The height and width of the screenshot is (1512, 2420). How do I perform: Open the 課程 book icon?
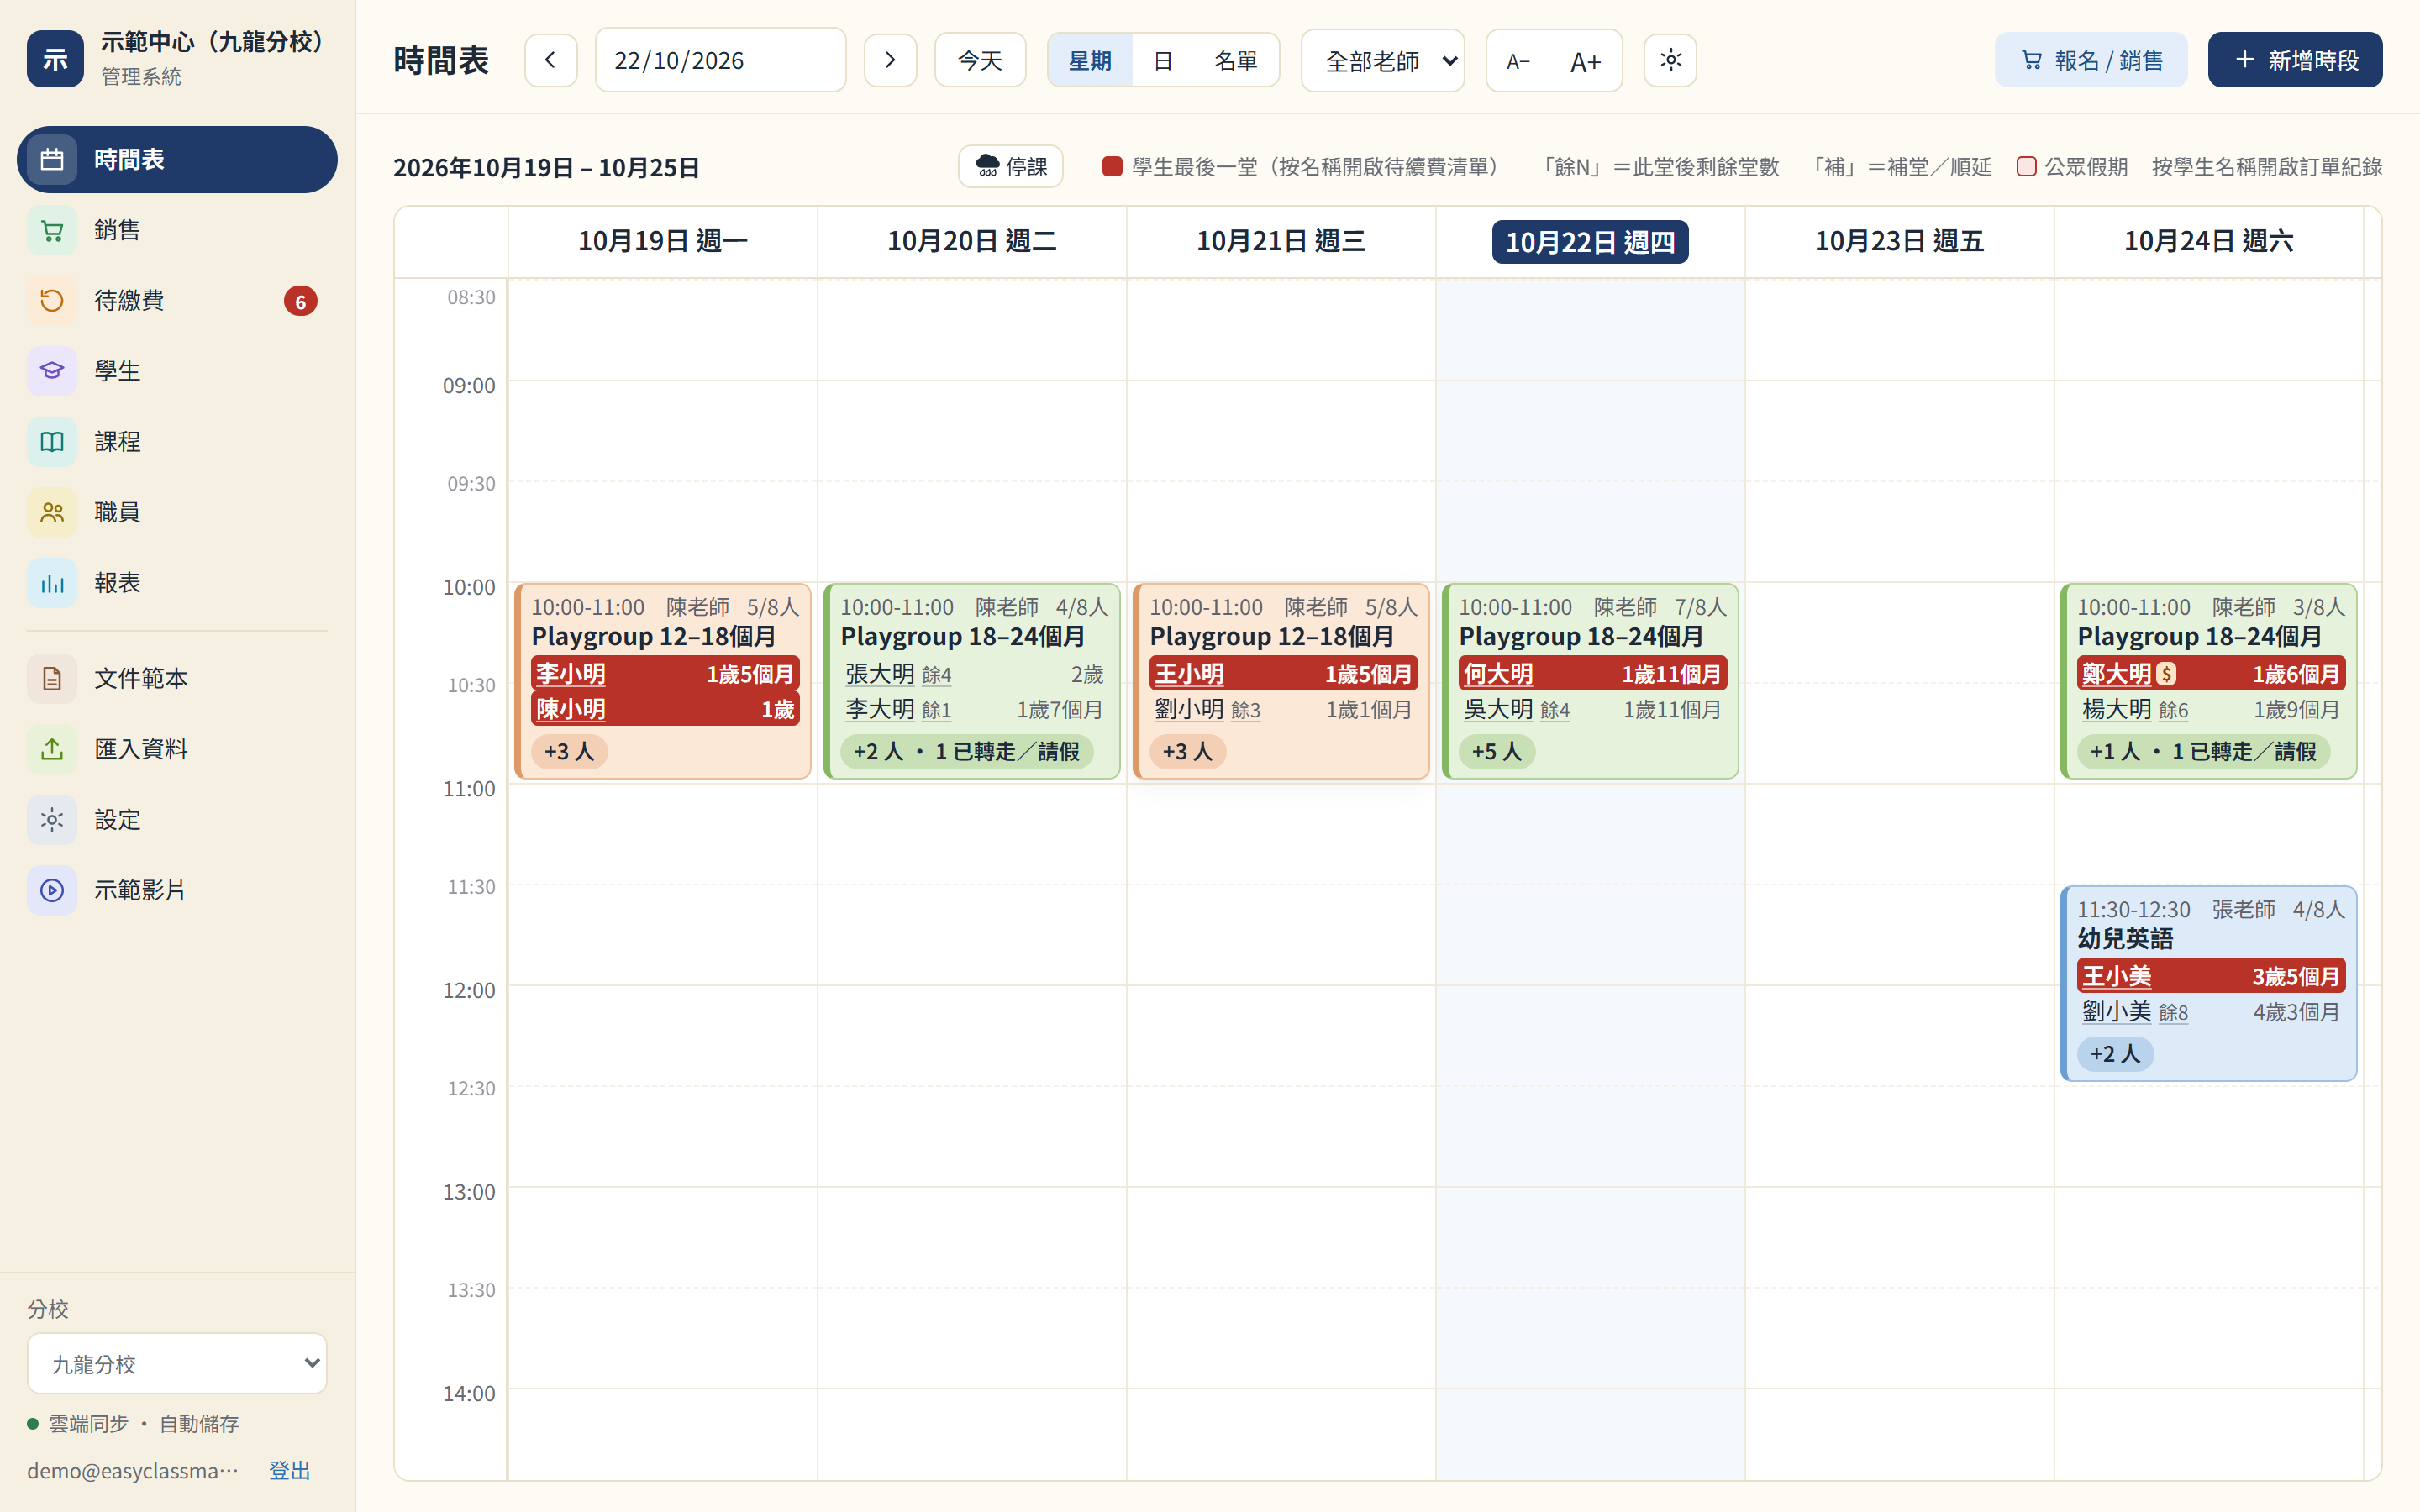52,441
